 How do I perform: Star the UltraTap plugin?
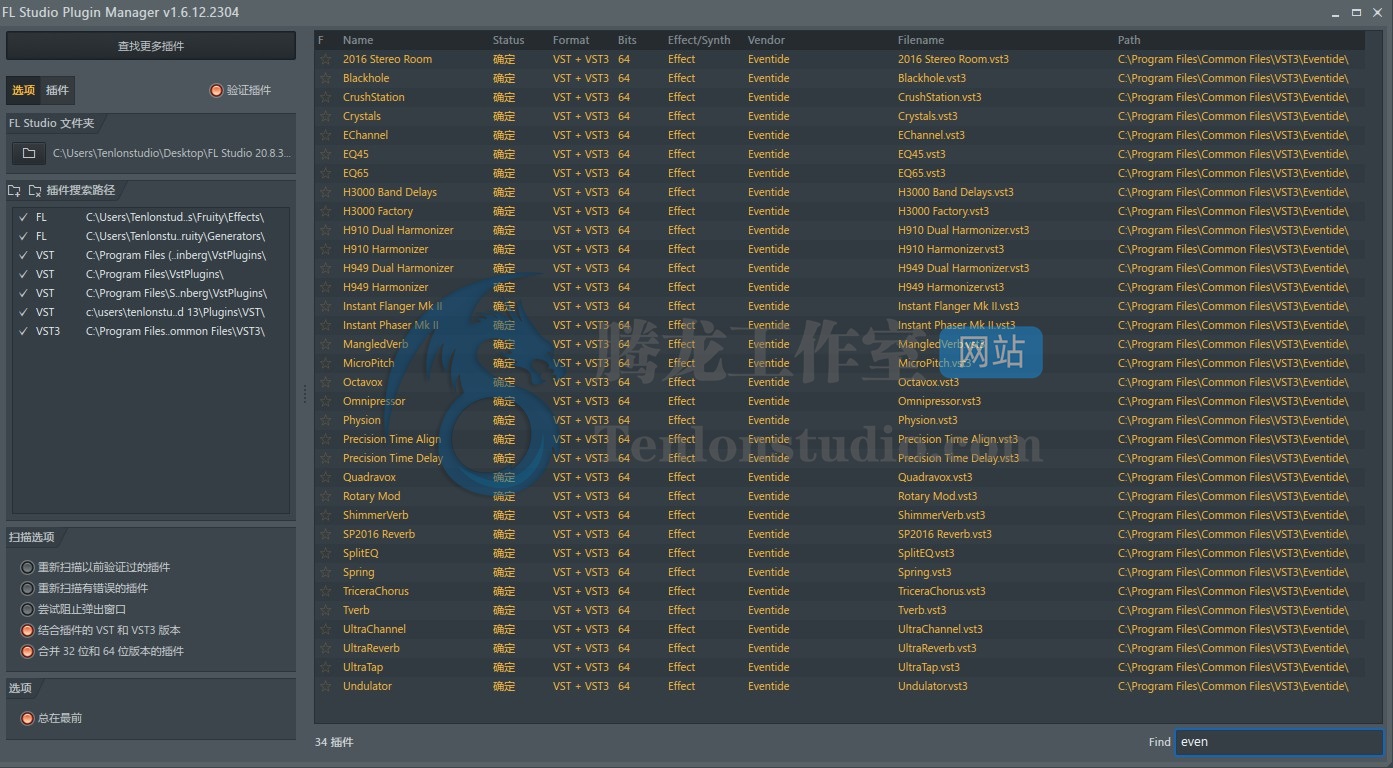pyautogui.click(x=325, y=667)
